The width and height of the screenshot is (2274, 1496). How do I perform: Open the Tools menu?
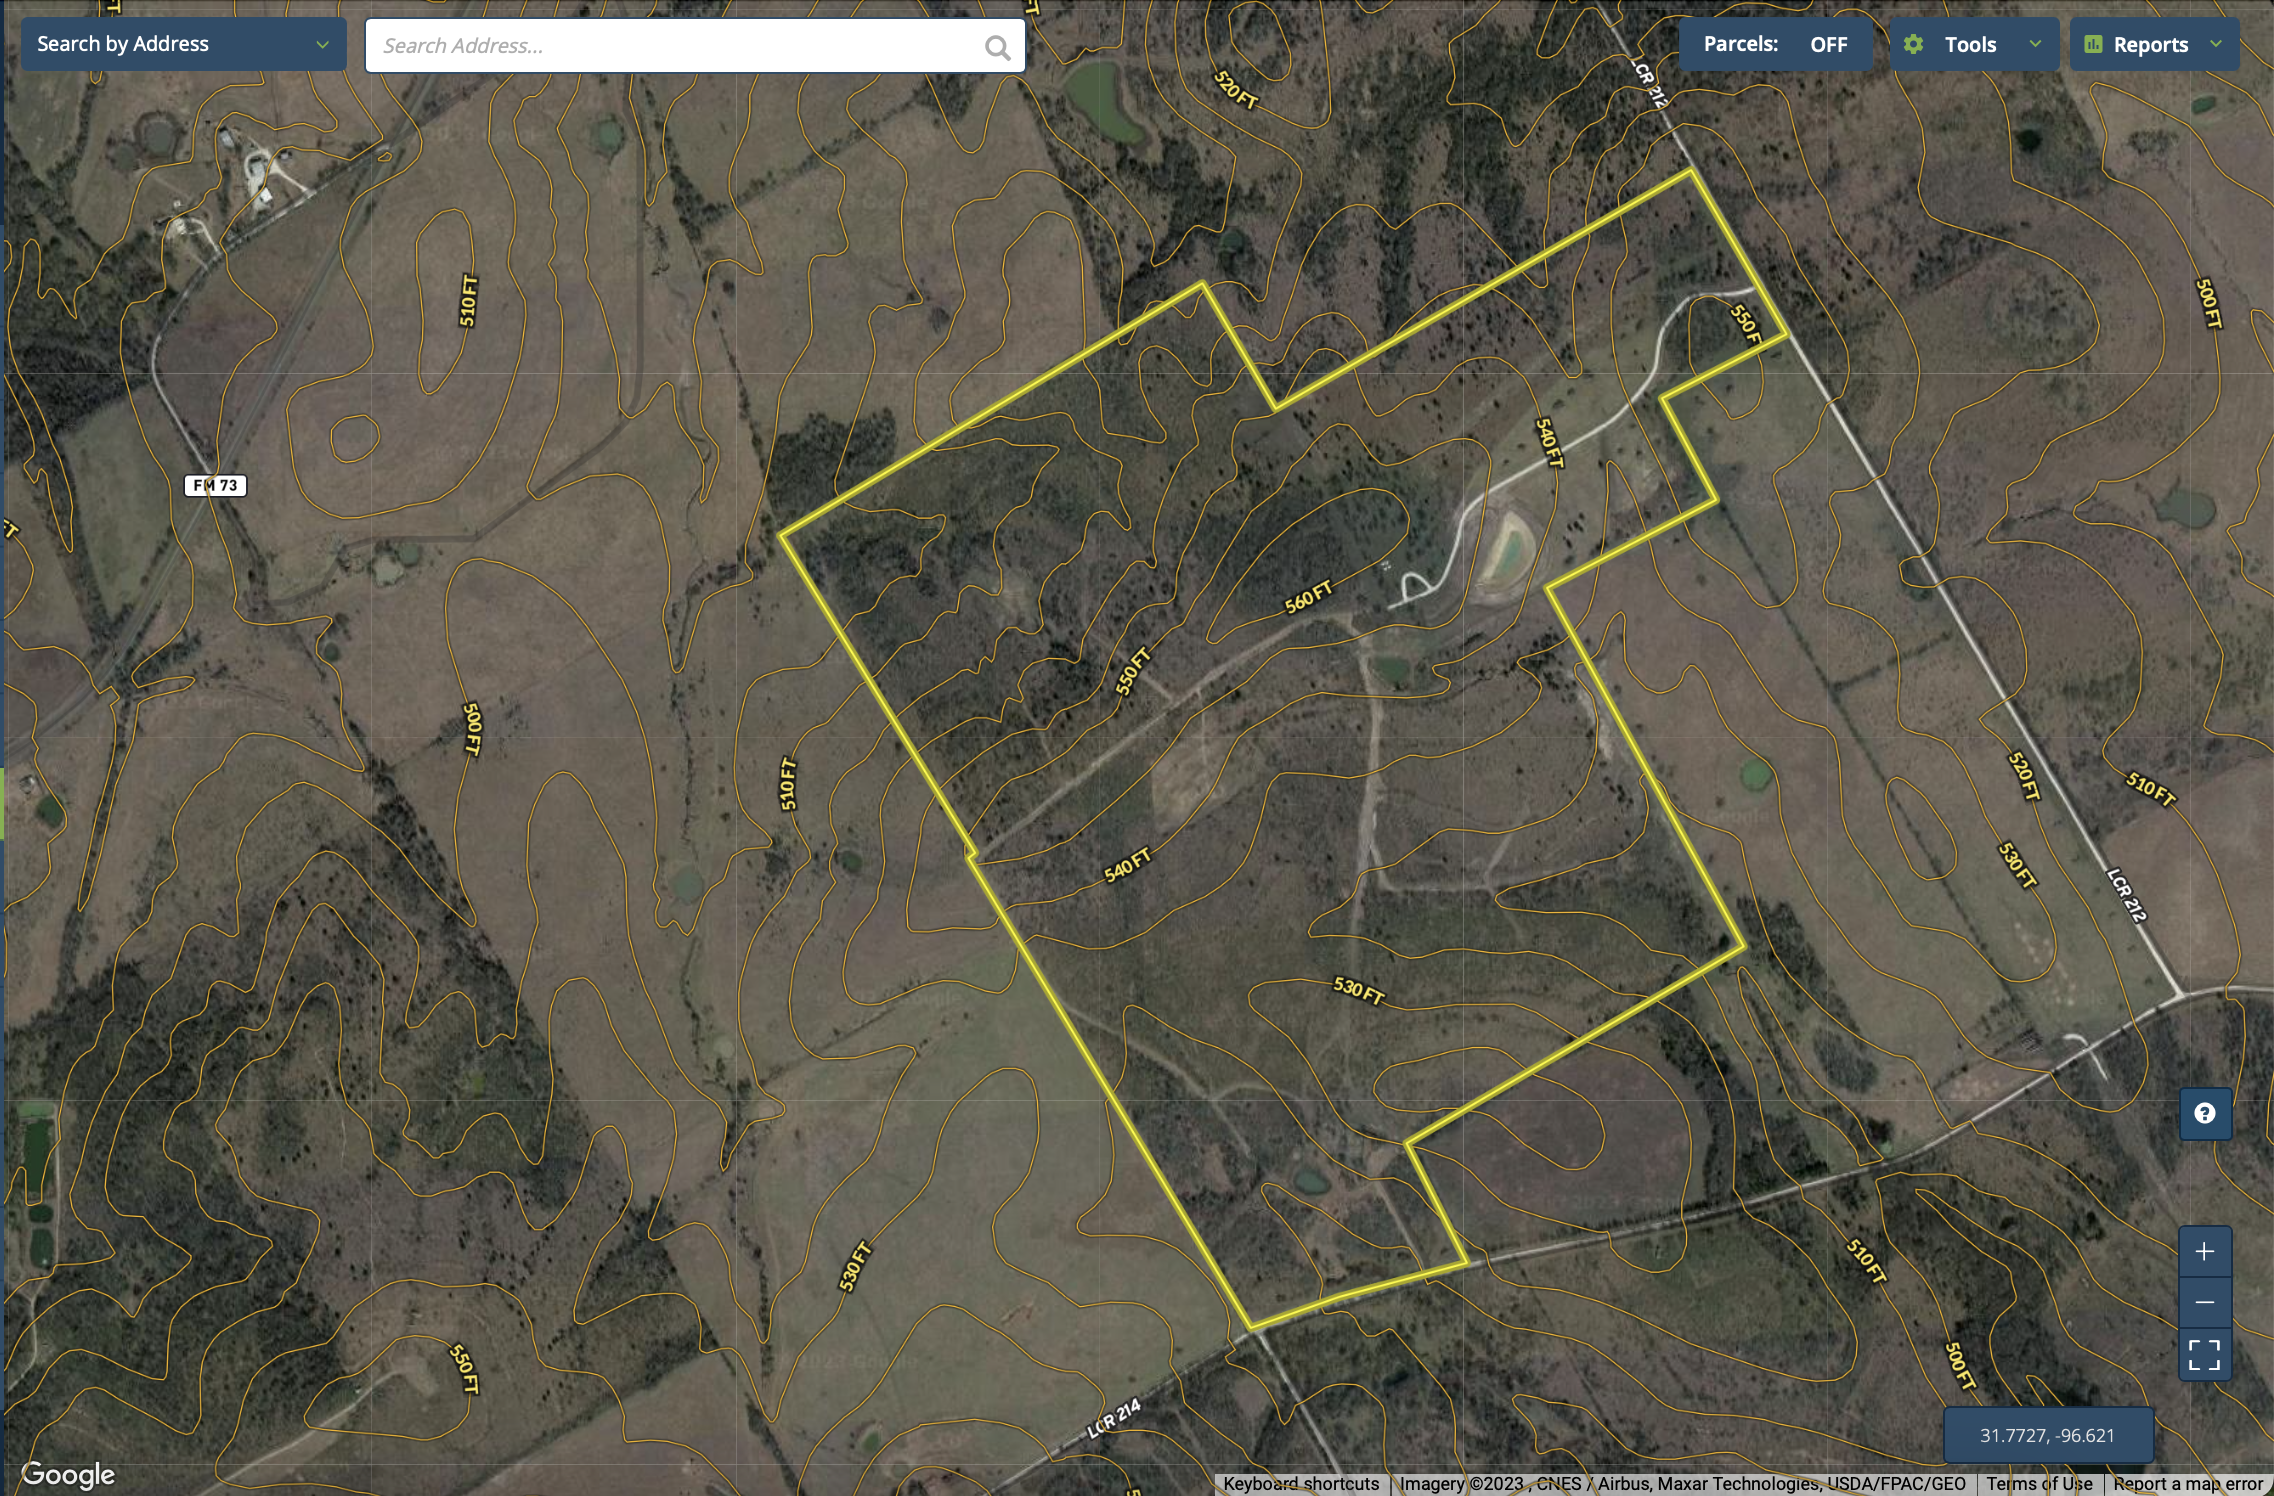coord(1970,44)
